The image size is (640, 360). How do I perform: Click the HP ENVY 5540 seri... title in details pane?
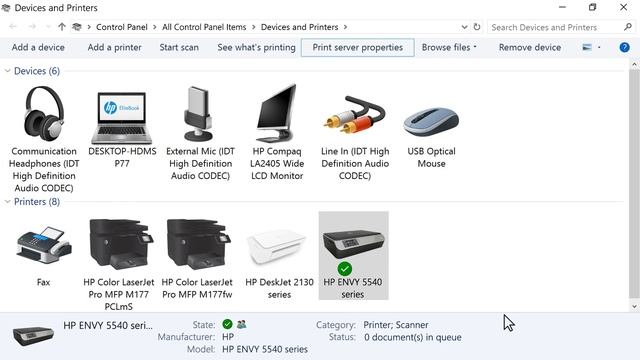coord(108,325)
